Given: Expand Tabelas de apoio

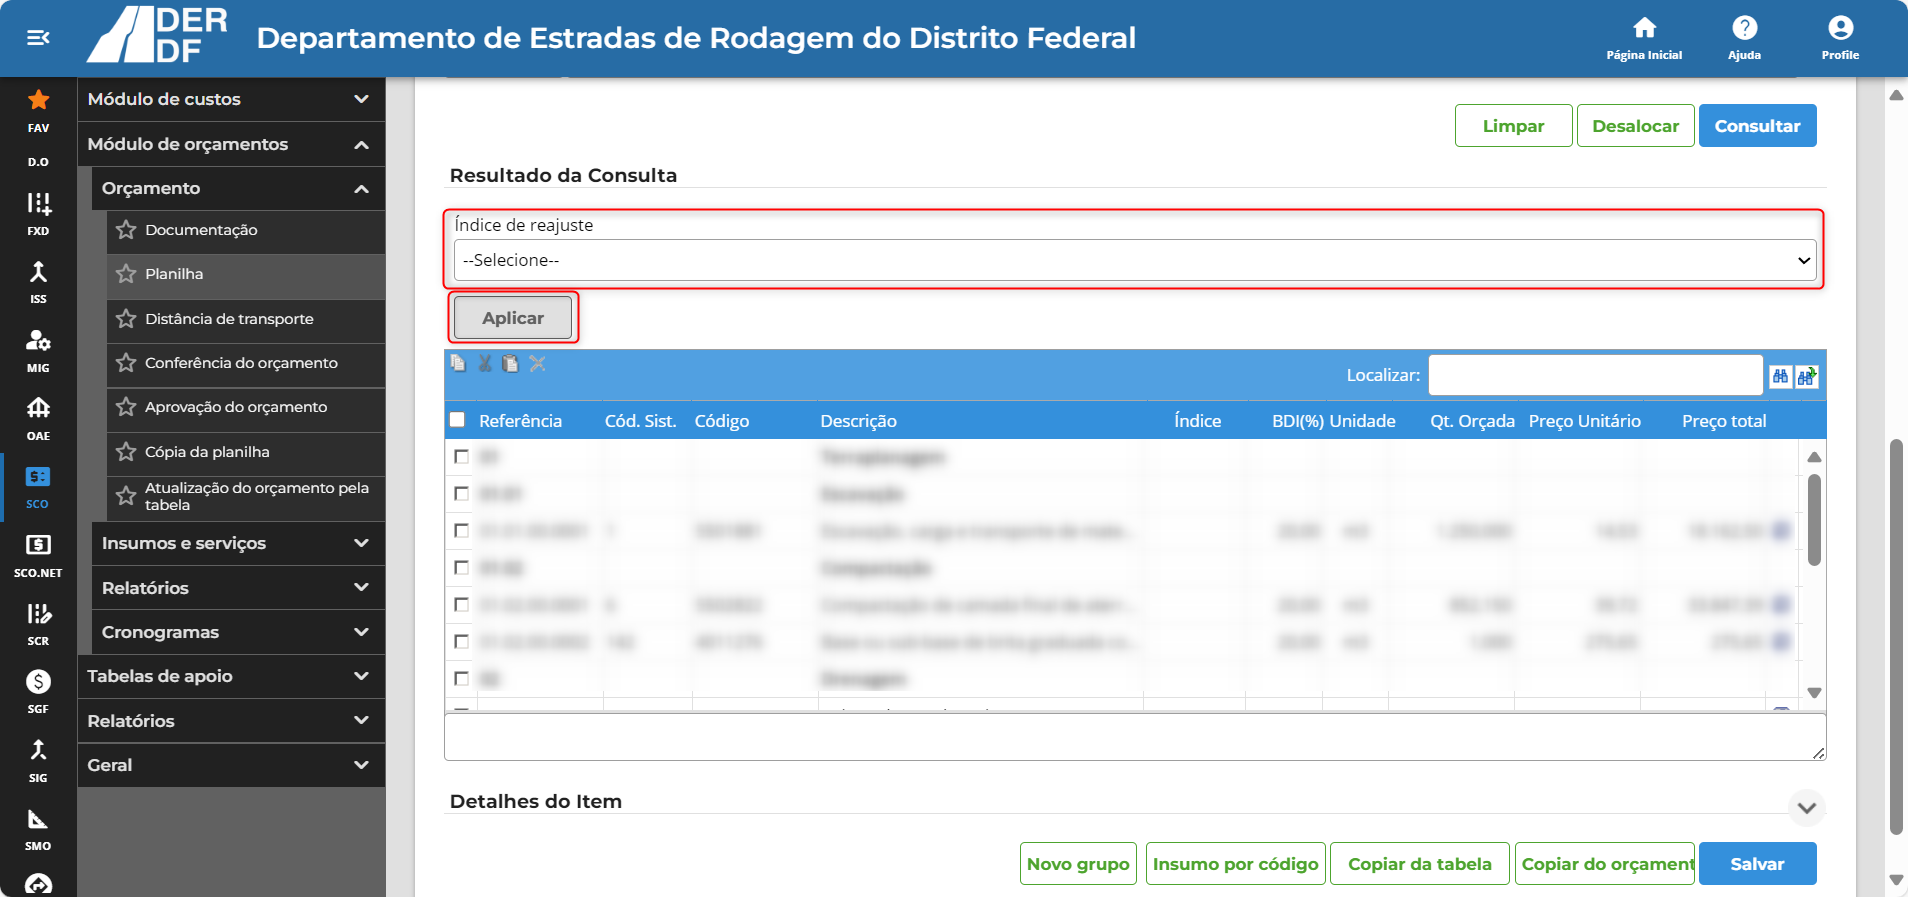Looking at the screenshot, I should click(x=231, y=676).
